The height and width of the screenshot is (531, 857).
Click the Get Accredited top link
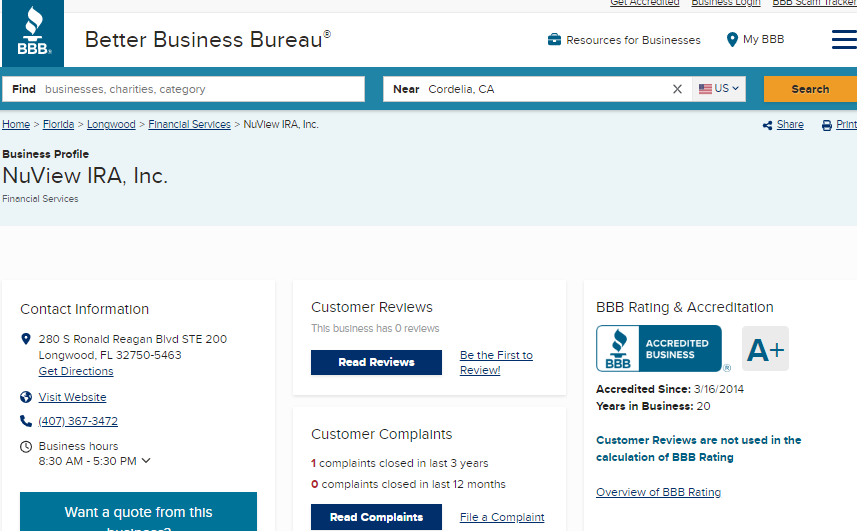(x=644, y=3)
